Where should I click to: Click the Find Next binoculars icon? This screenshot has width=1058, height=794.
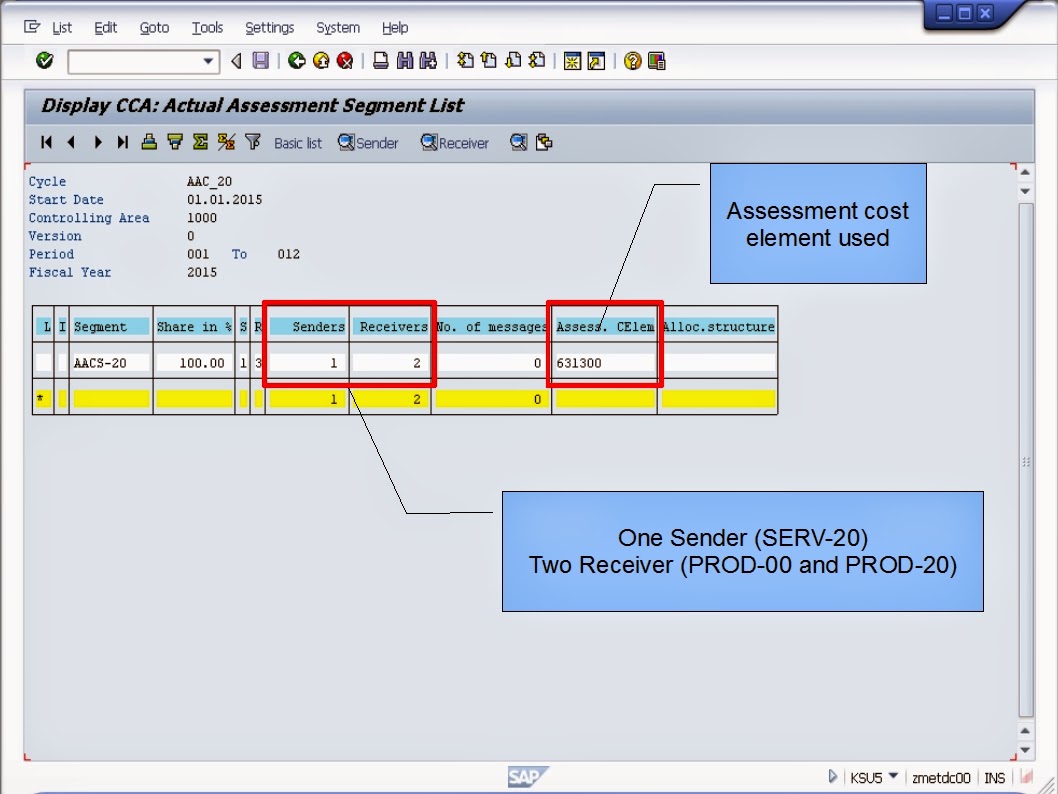click(x=428, y=61)
